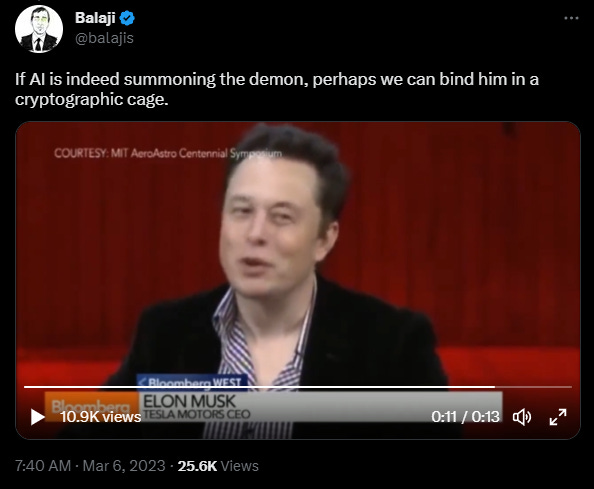Open the @balajis handle link
This screenshot has height=489, width=594.
[104, 38]
